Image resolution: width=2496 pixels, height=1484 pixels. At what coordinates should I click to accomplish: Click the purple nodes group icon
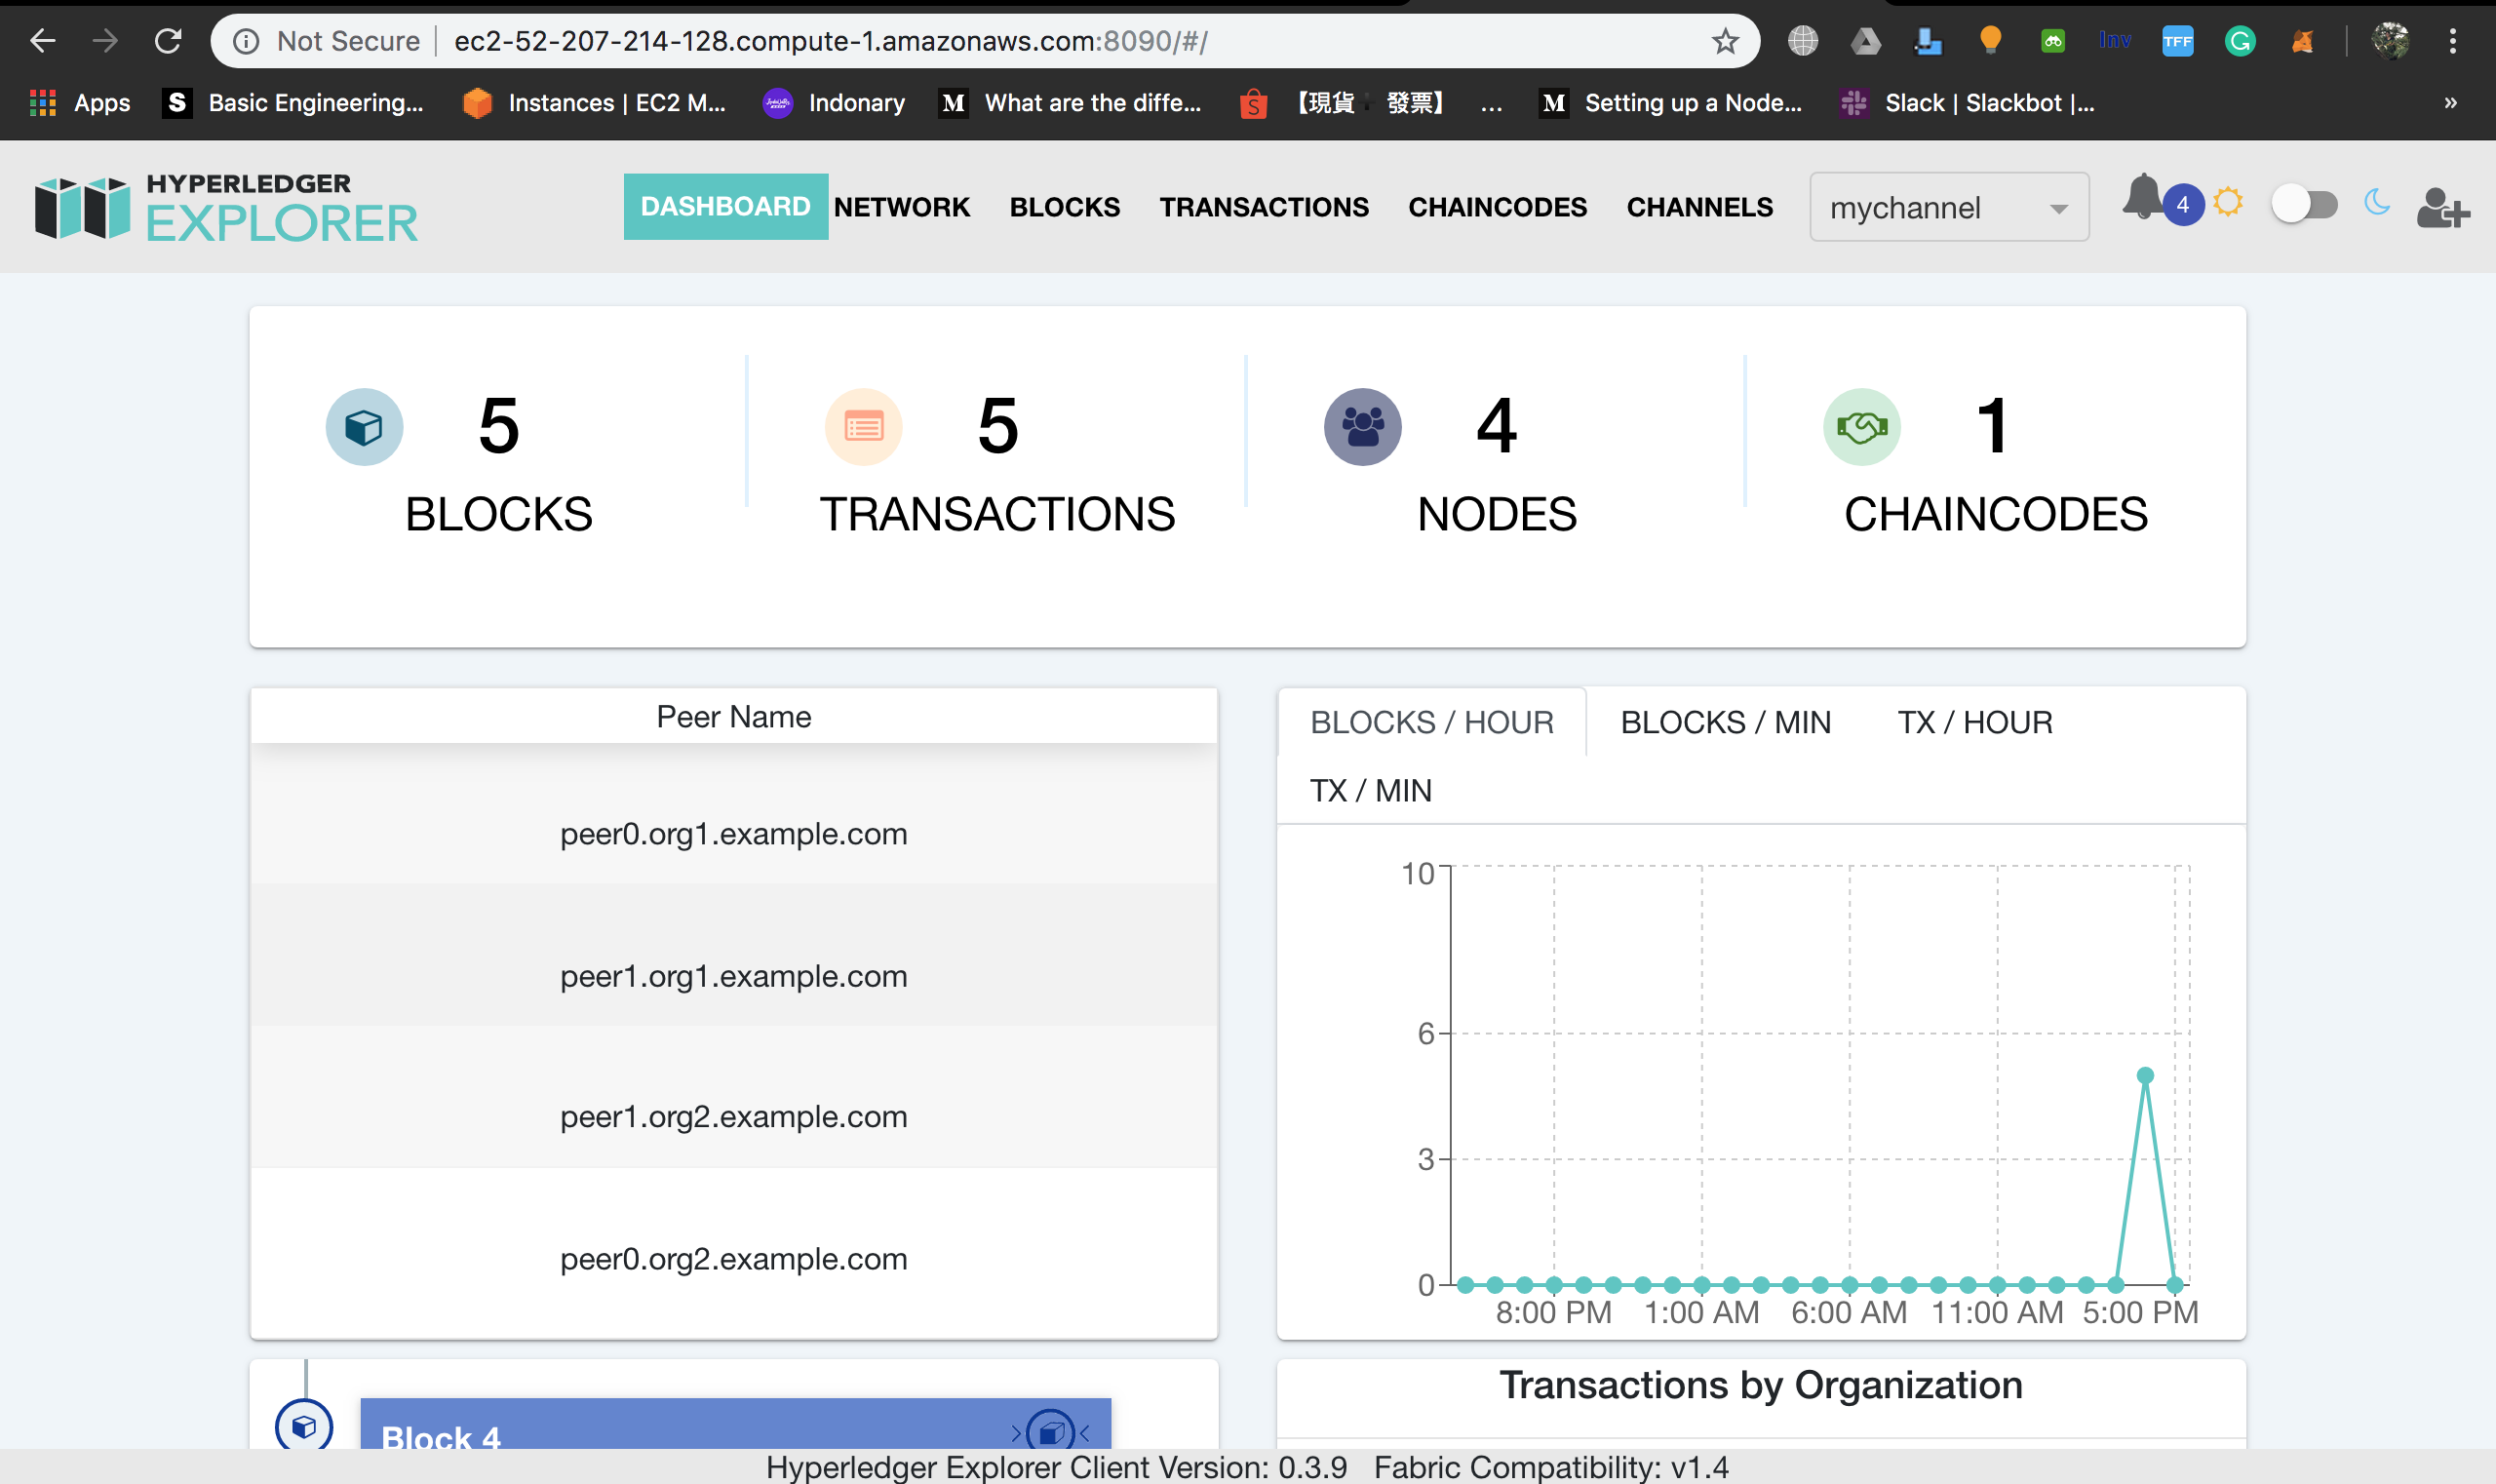coord(1362,428)
